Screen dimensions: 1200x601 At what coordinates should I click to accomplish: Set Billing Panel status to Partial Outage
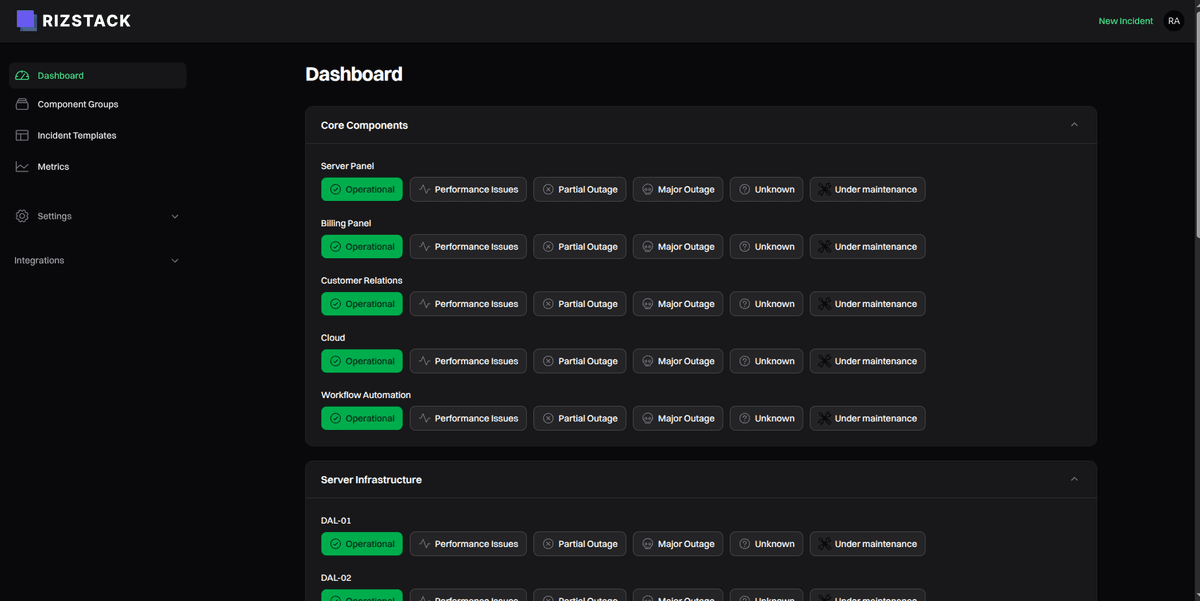pyautogui.click(x=579, y=246)
